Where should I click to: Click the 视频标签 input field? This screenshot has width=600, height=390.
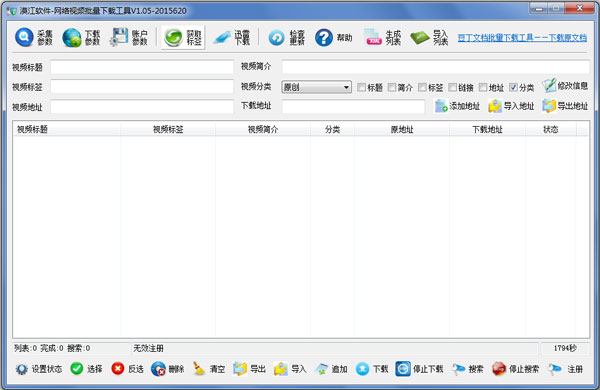(142, 87)
